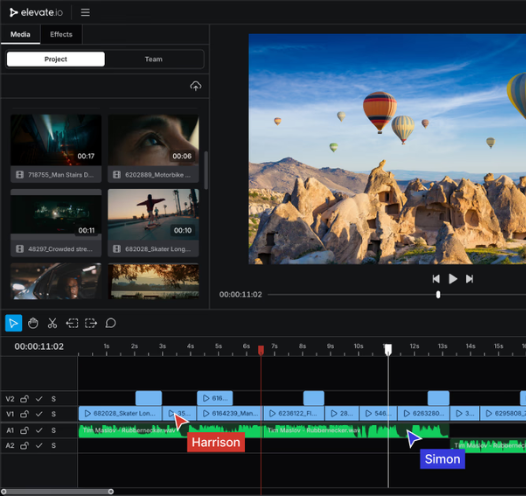Select the scissors cut tool
Screen dimensions: 526x496
click(52, 323)
